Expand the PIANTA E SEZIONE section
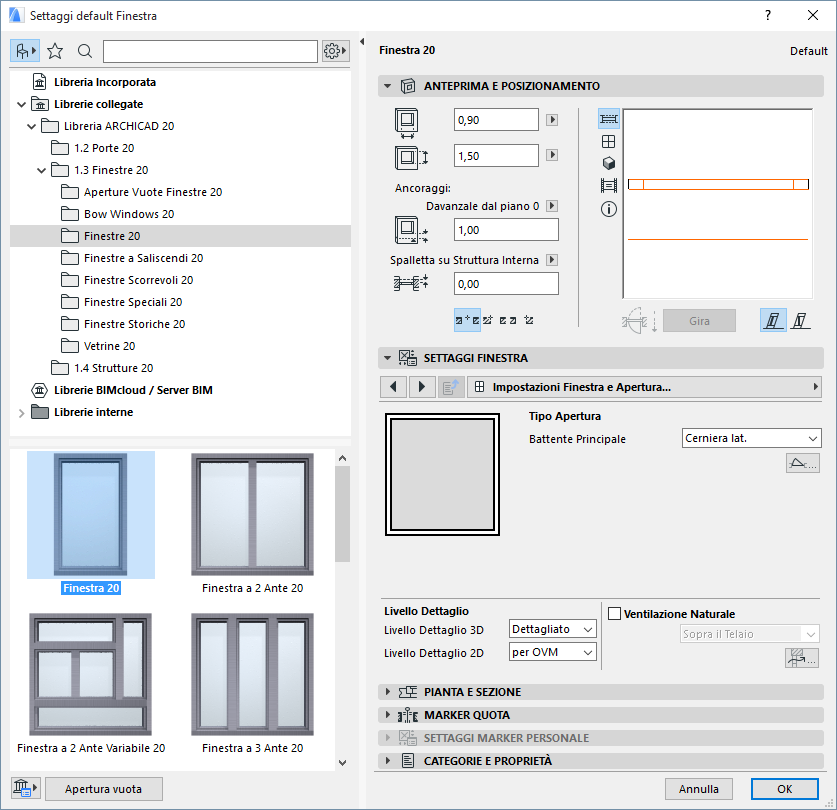The image size is (837, 810). pos(389,689)
